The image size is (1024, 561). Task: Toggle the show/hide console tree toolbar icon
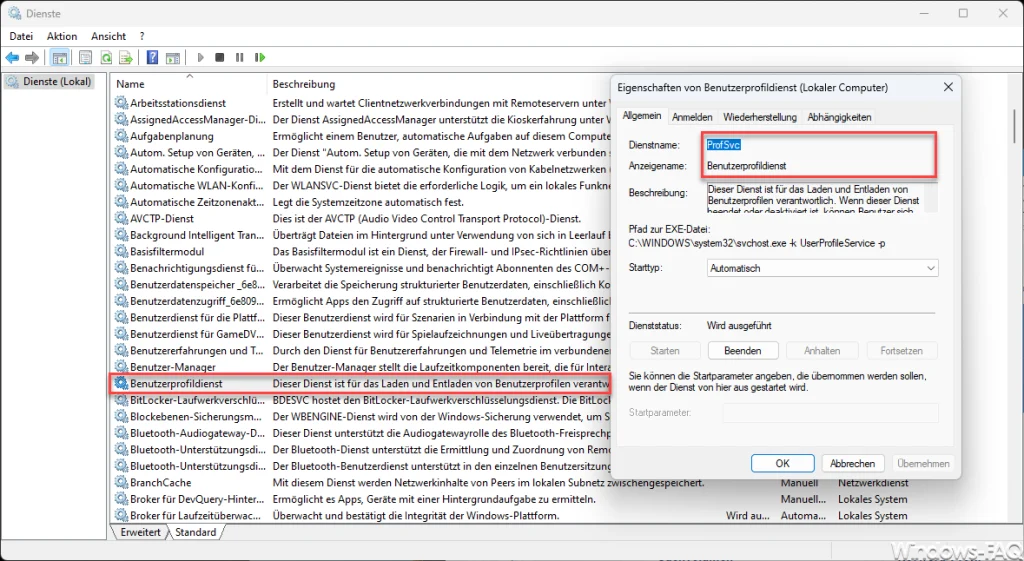coord(59,57)
